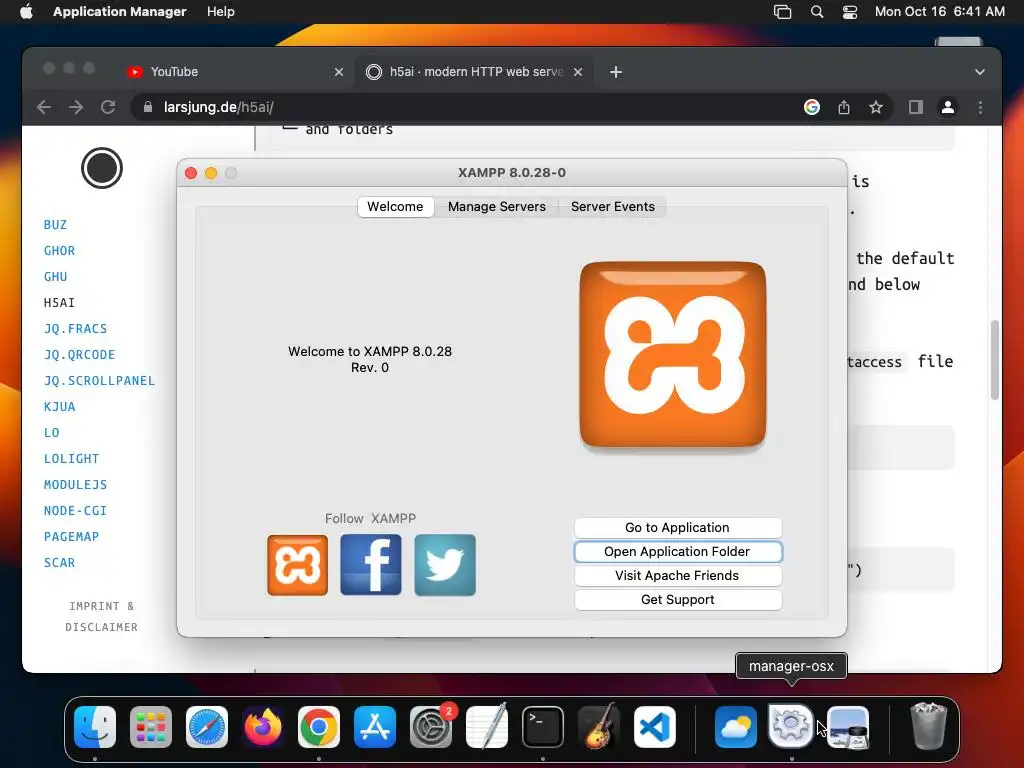1024x768 pixels.
Task: Click the Google icon in Chrome's address bar
Action: 812,107
